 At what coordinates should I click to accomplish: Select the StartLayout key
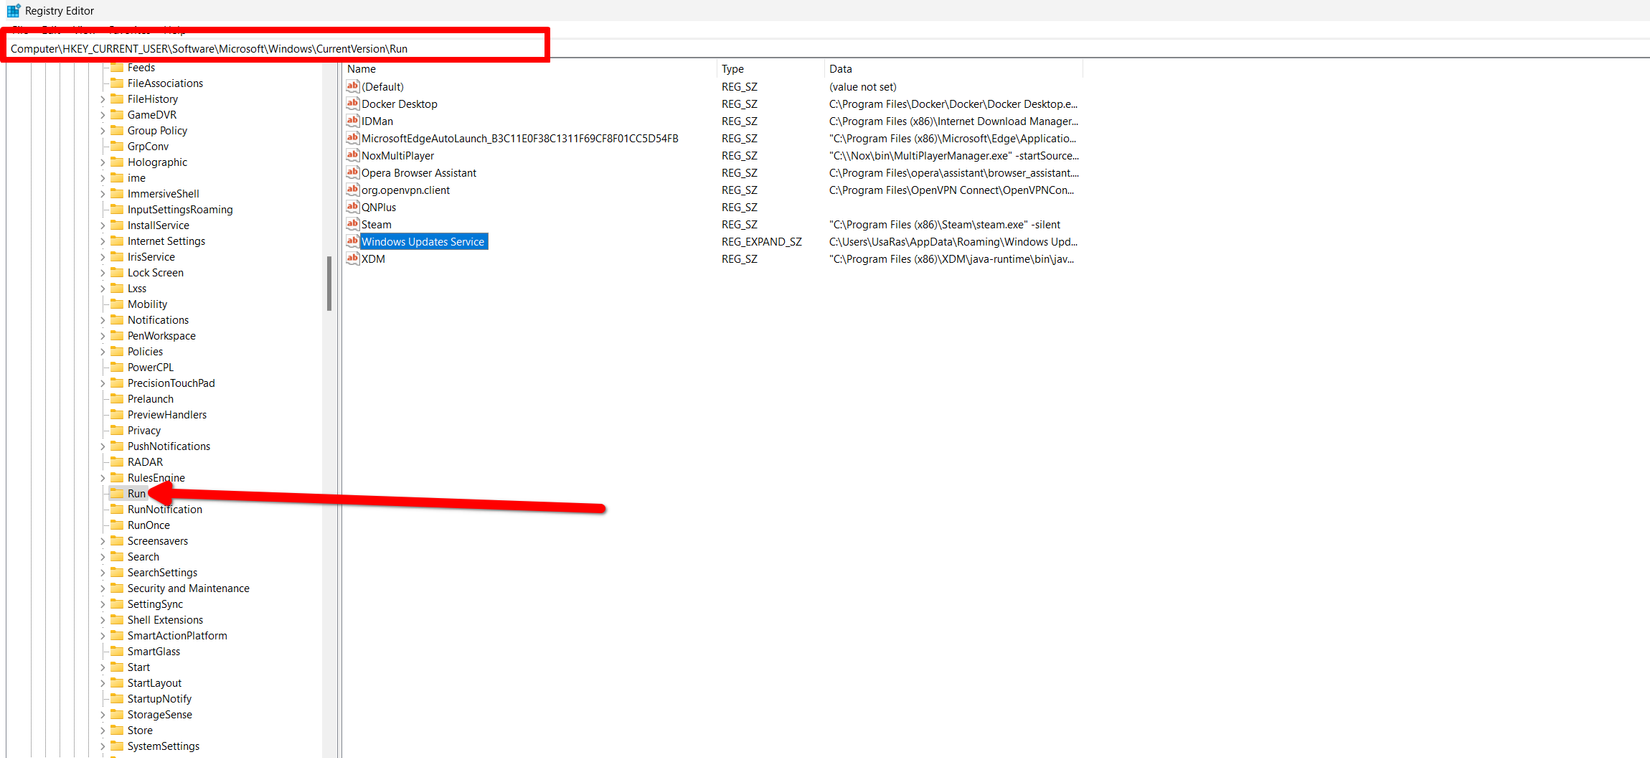(154, 683)
